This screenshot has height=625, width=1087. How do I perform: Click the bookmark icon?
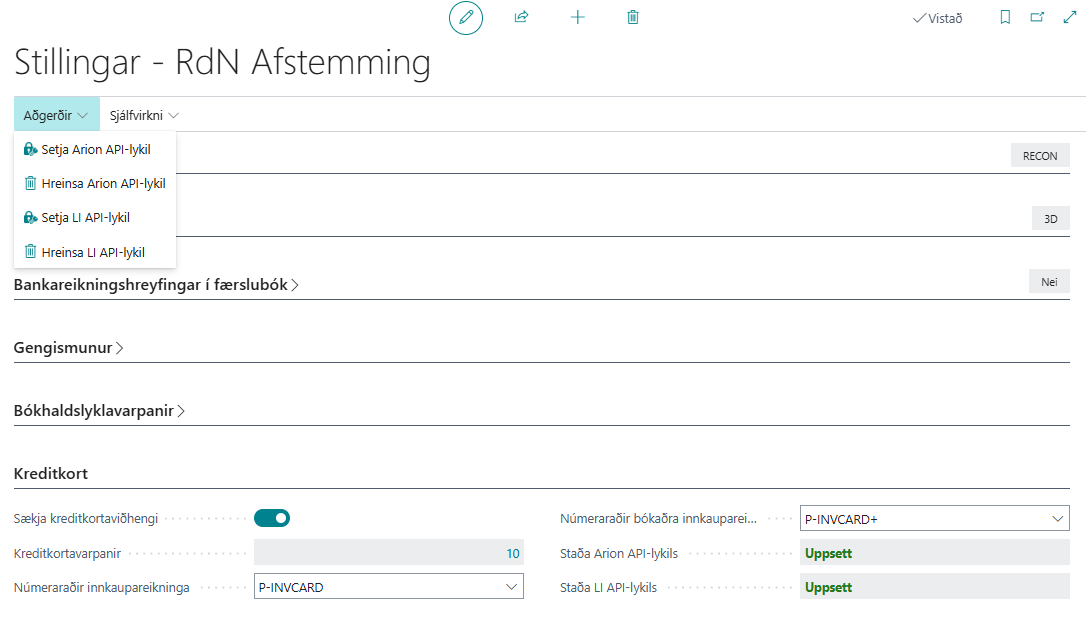[x=1005, y=17]
